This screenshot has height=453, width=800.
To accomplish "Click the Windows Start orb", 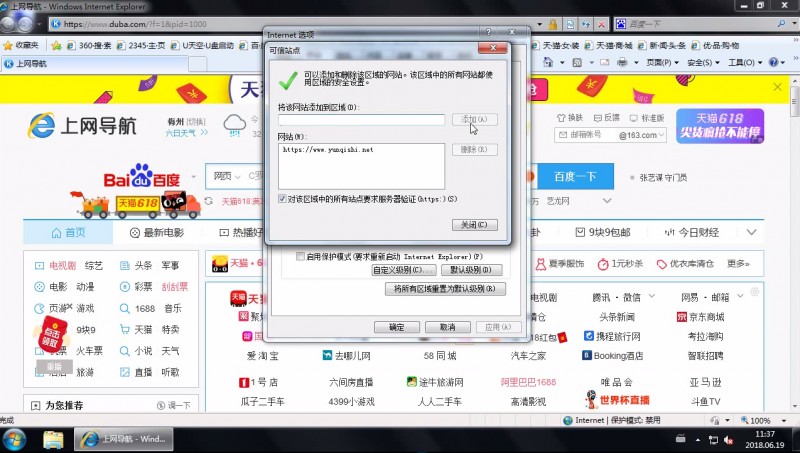I will click(14, 440).
